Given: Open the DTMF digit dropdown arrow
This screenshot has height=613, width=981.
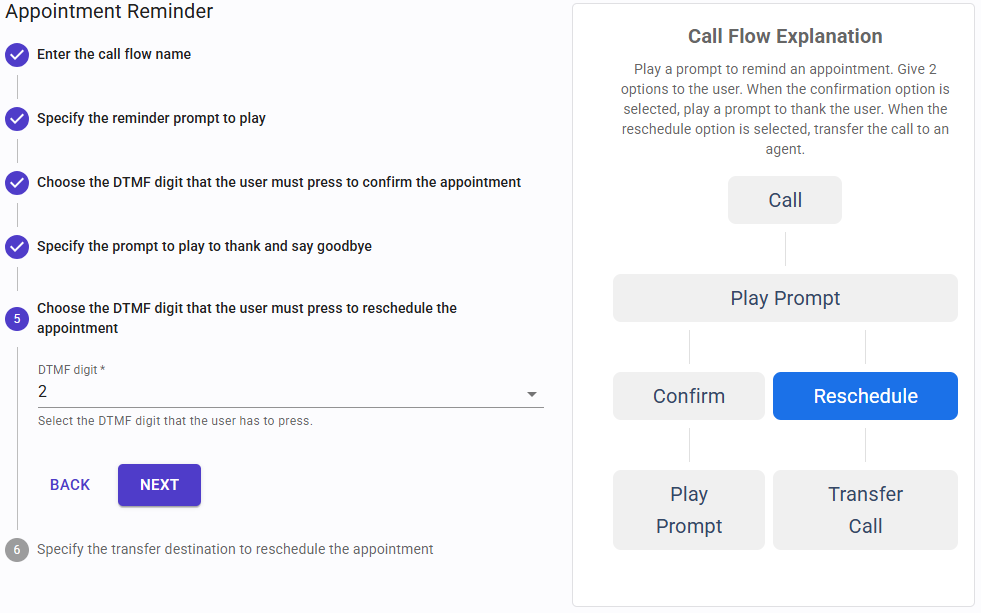Looking at the screenshot, I should pos(532,394).
